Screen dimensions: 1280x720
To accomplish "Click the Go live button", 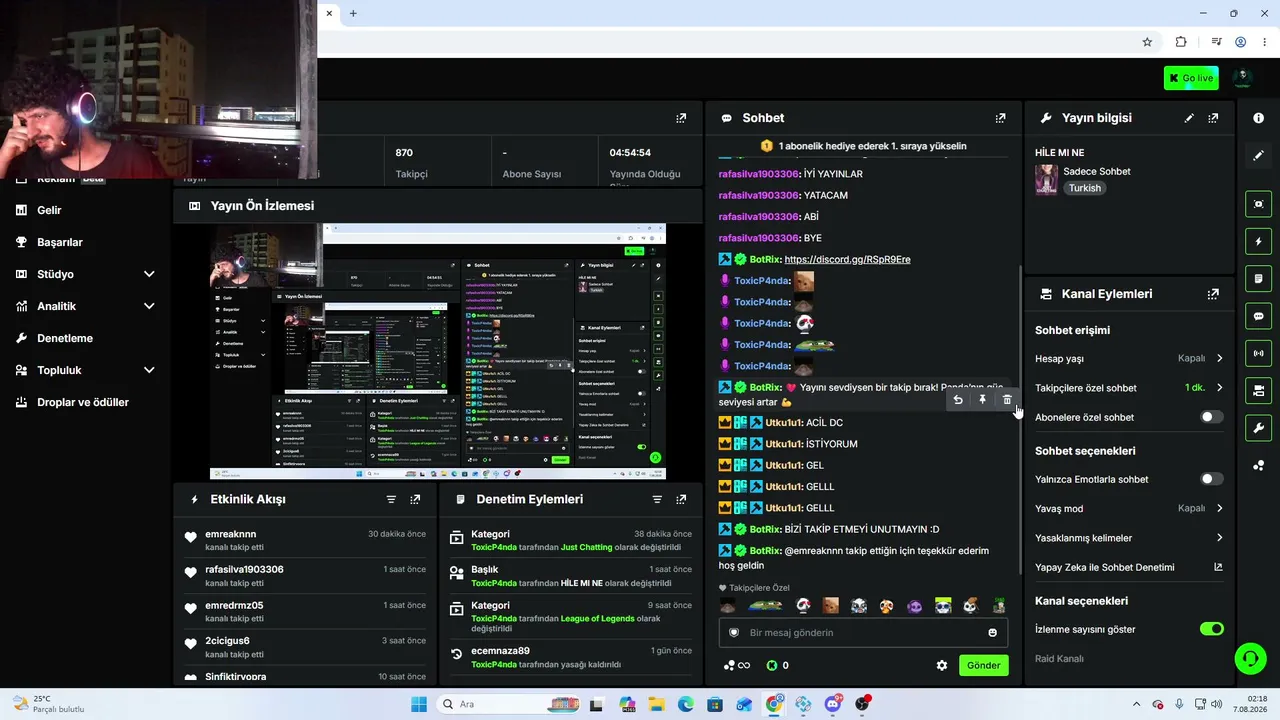I will [1191, 78].
